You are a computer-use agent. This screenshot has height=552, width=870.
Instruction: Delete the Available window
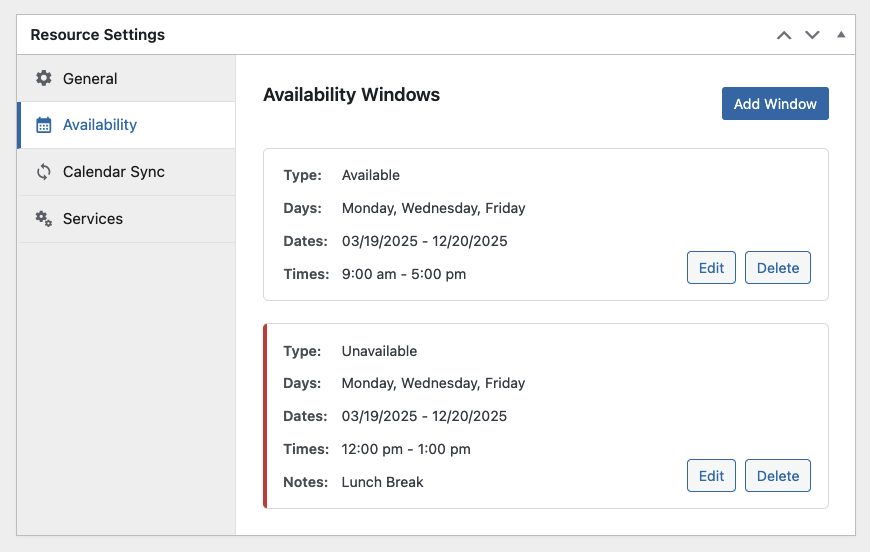[778, 267]
